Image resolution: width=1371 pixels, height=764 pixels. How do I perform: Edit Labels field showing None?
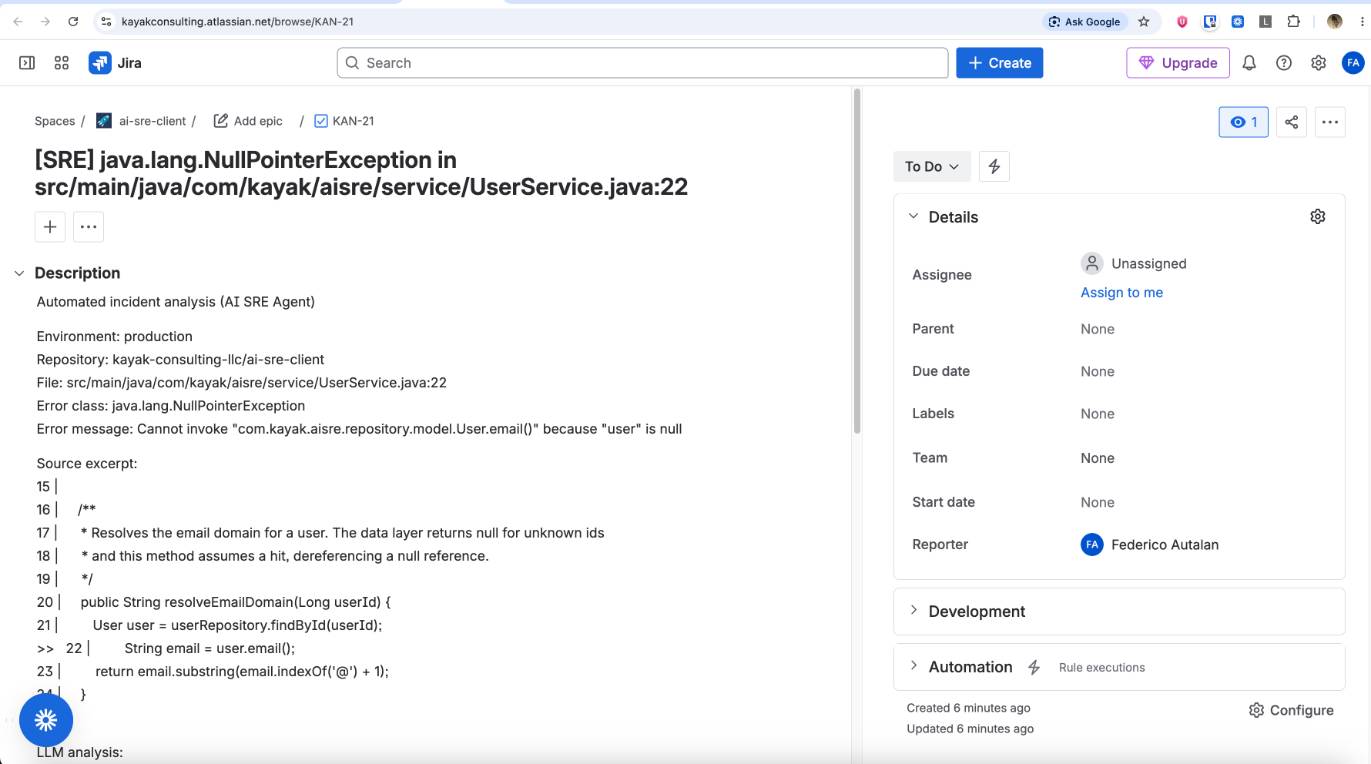(1098, 414)
